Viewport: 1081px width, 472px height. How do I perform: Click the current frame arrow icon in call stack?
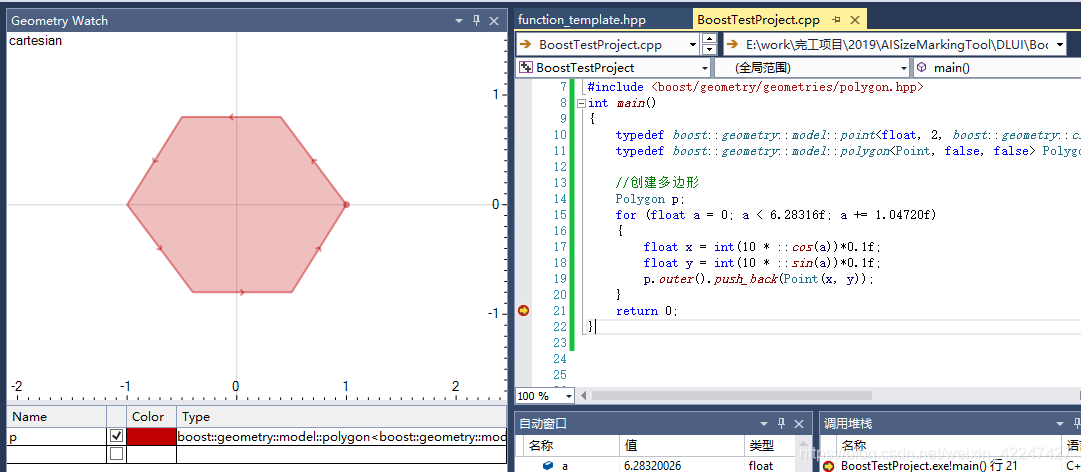click(x=829, y=466)
